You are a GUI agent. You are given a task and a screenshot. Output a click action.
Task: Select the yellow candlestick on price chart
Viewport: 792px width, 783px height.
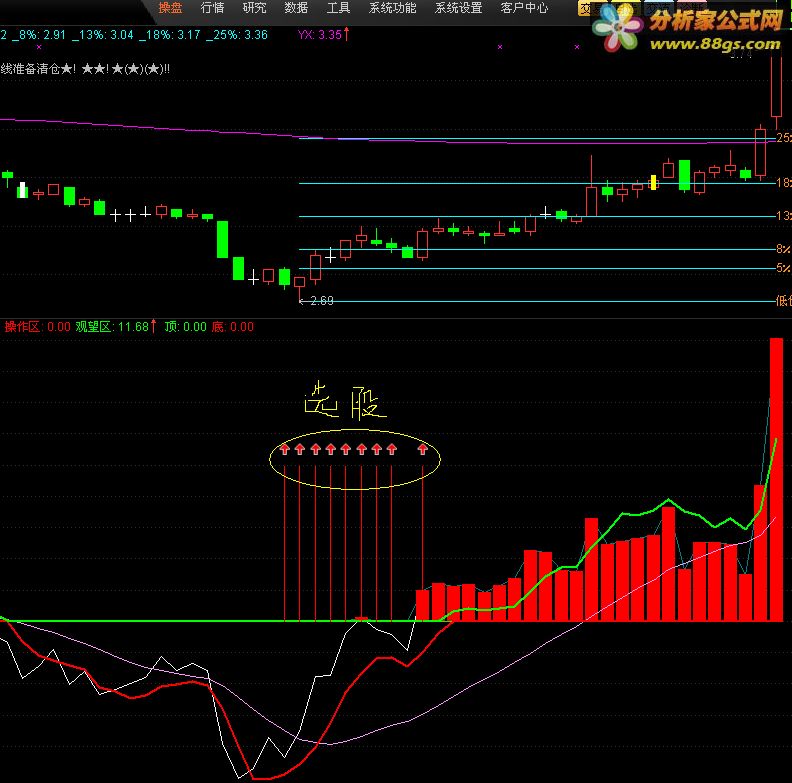point(653,182)
